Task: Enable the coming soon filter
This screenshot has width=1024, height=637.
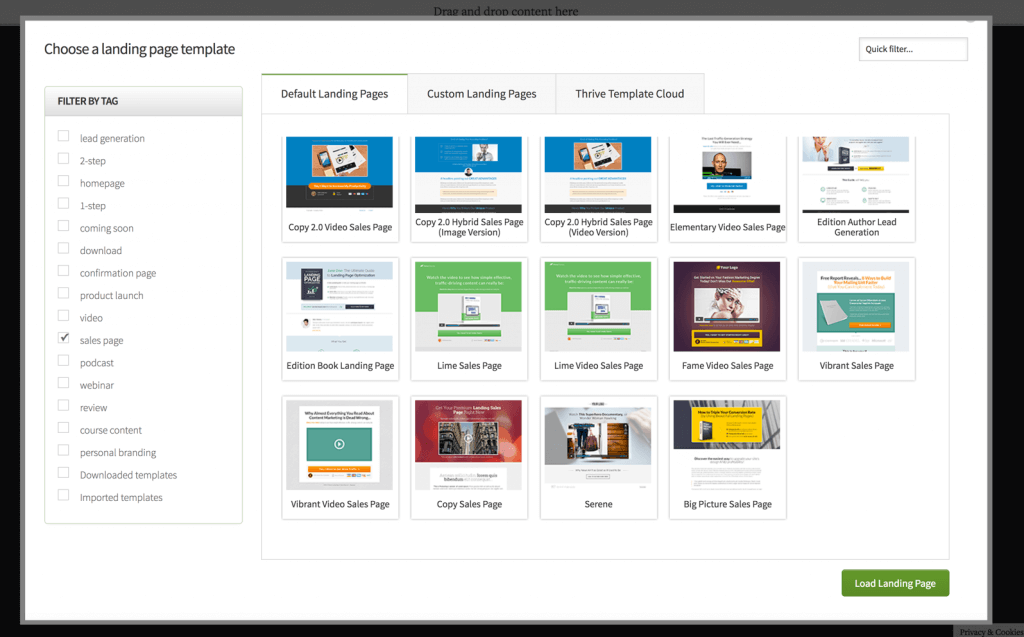Action: click(x=63, y=227)
